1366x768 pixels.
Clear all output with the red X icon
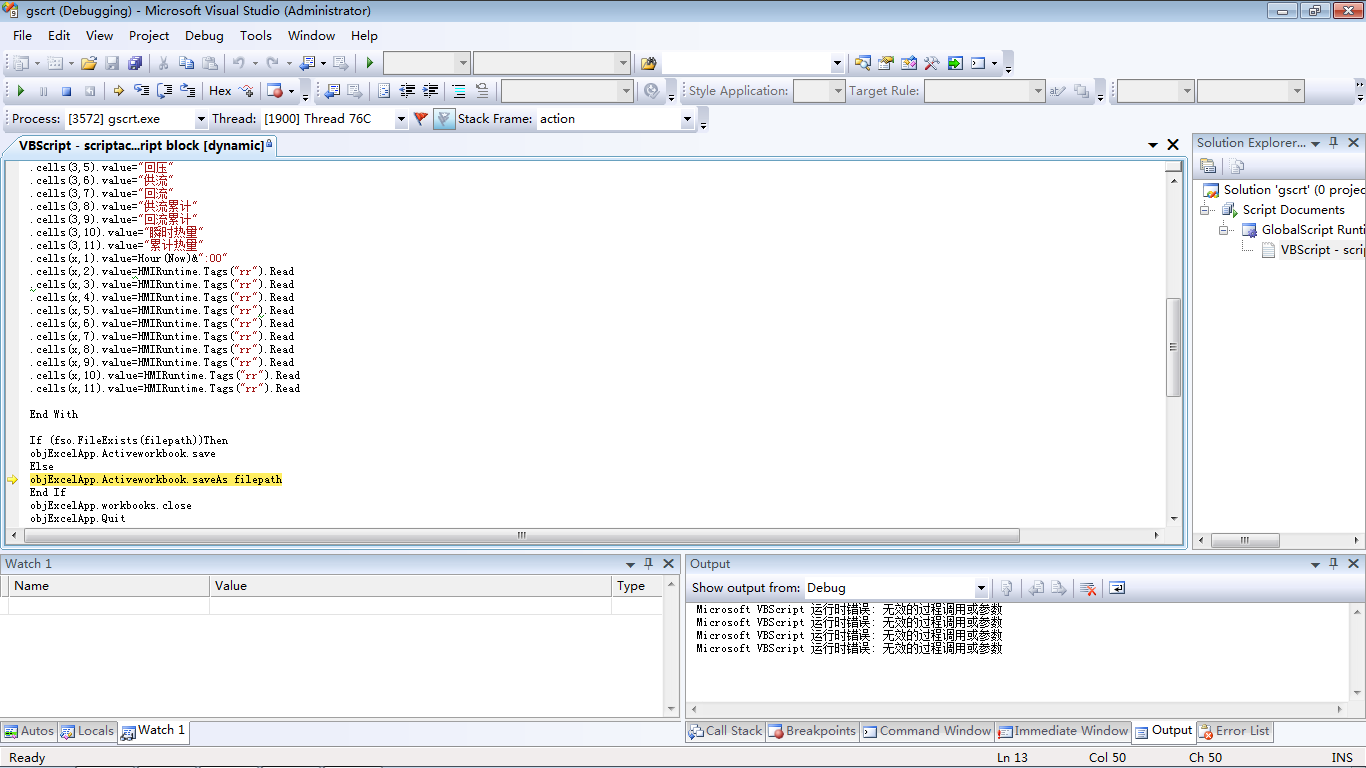(x=1088, y=588)
